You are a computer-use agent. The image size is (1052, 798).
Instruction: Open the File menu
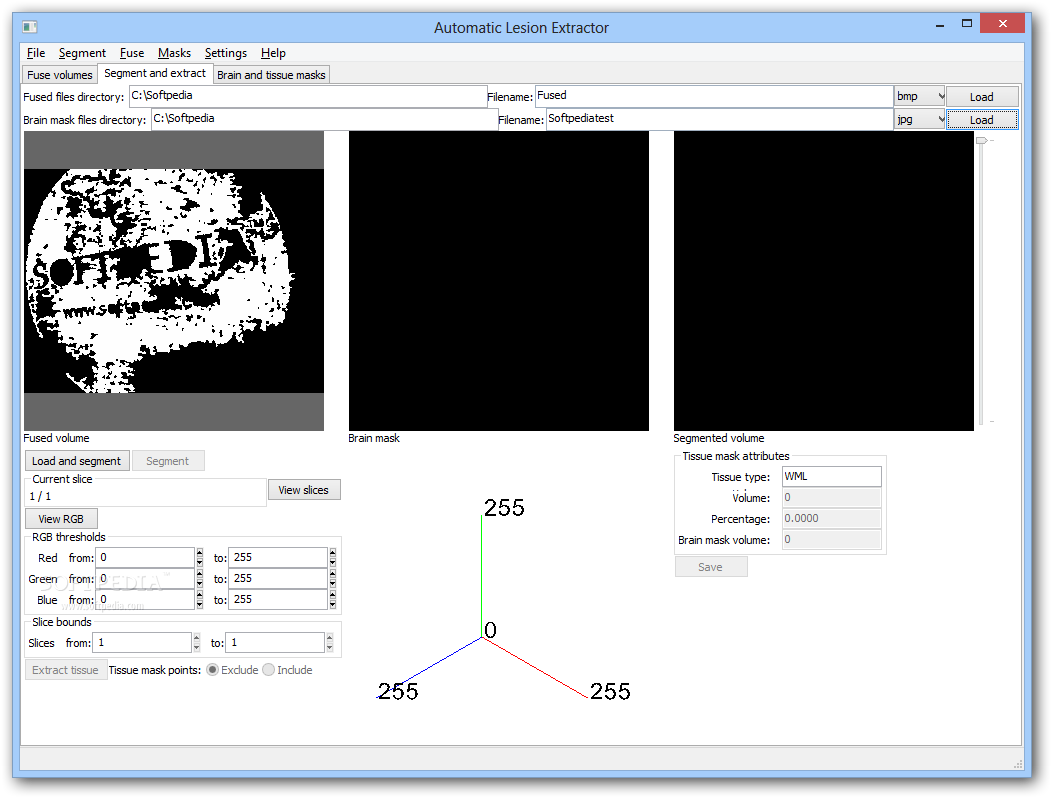pos(36,53)
